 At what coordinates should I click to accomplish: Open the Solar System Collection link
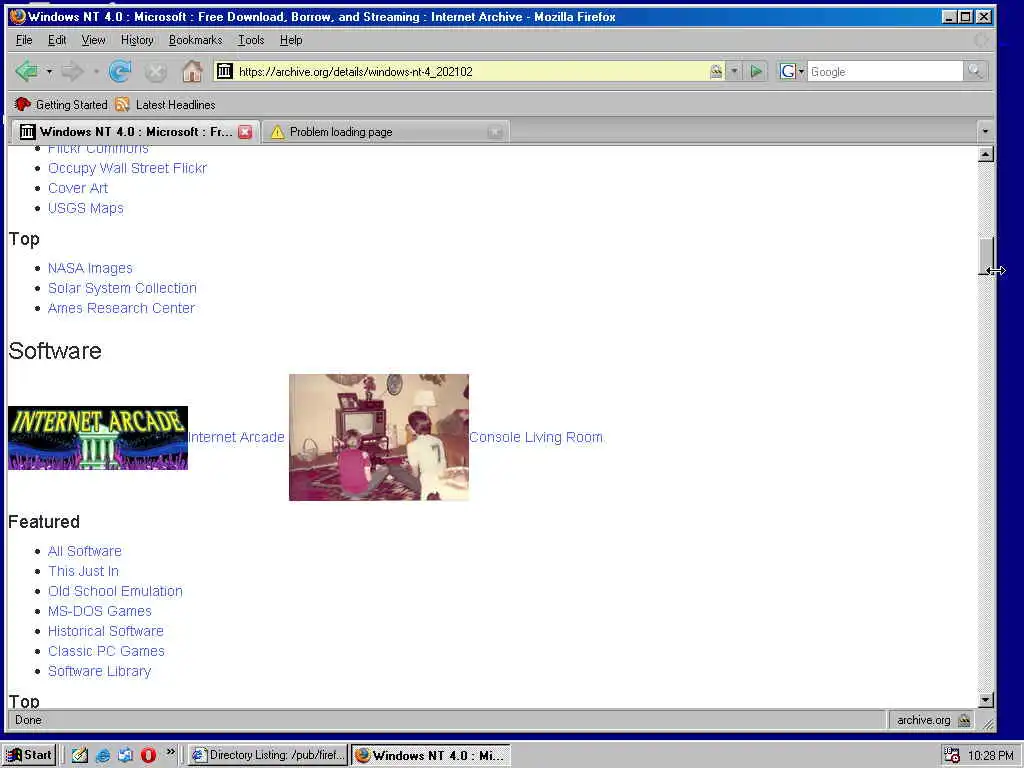(122, 288)
